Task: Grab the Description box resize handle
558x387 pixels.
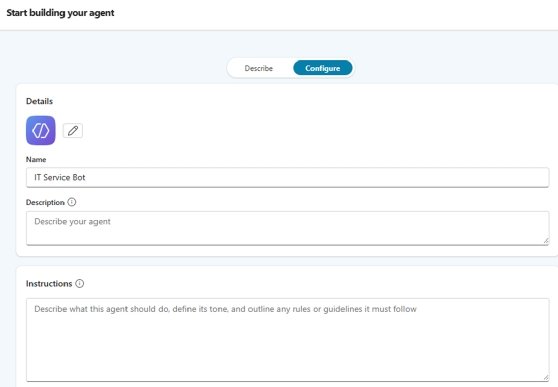Action: (546, 241)
